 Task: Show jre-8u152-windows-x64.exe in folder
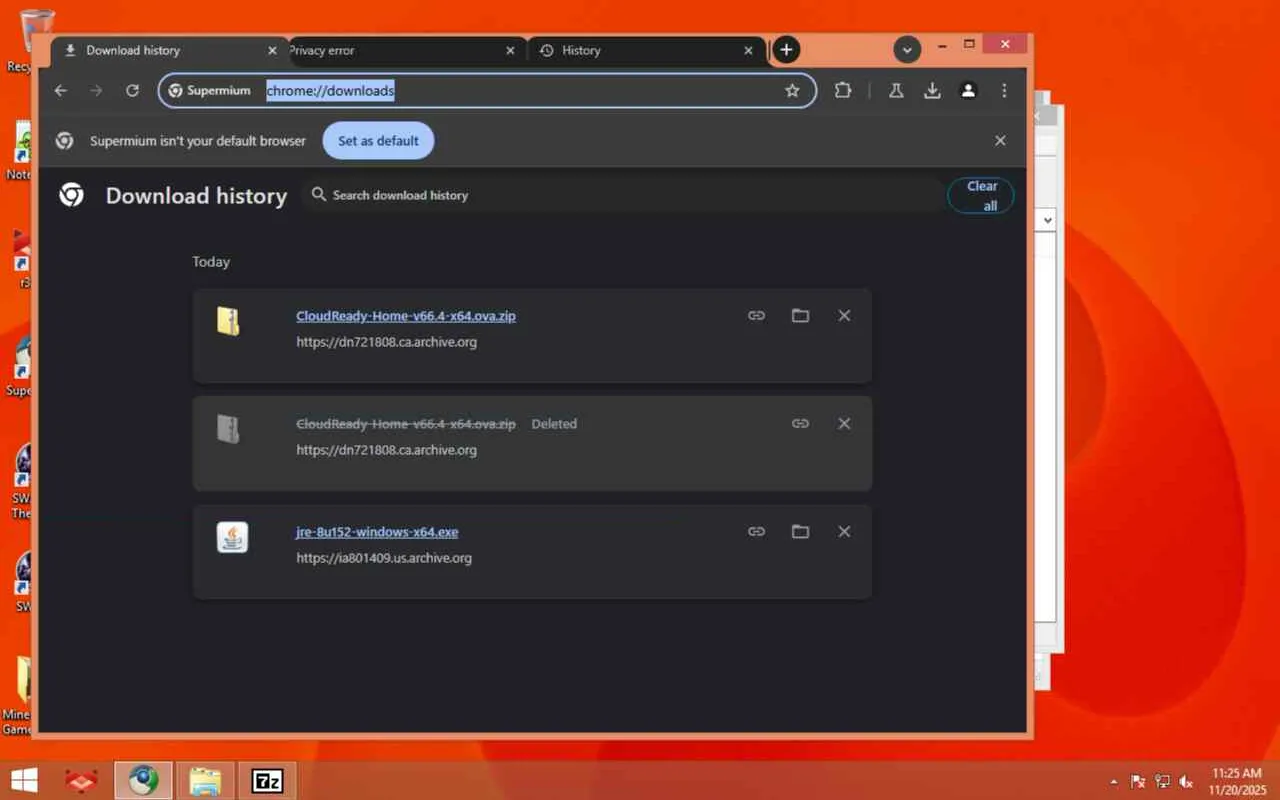tap(800, 532)
